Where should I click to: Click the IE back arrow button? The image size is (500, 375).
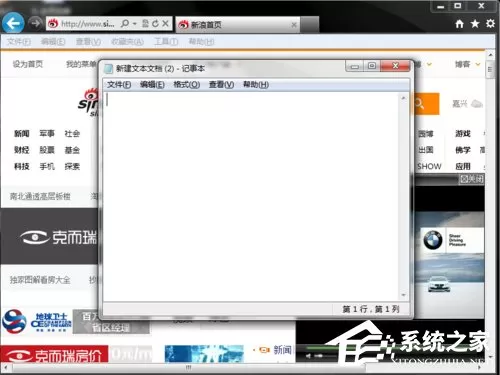tap(13, 23)
